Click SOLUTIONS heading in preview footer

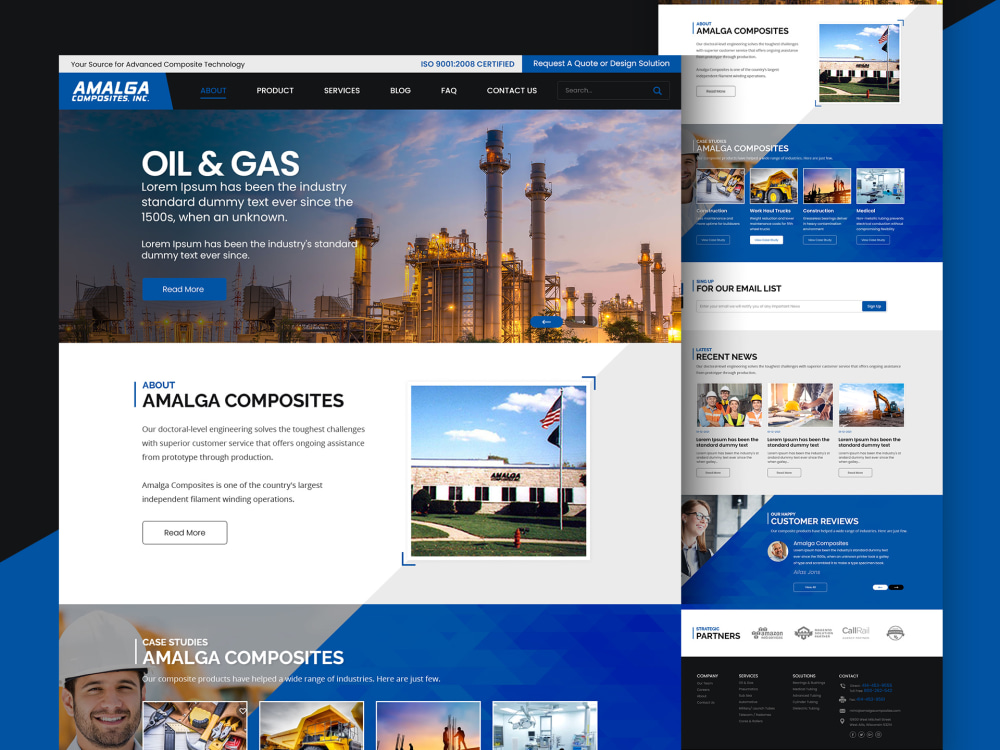click(x=804, y=676)
